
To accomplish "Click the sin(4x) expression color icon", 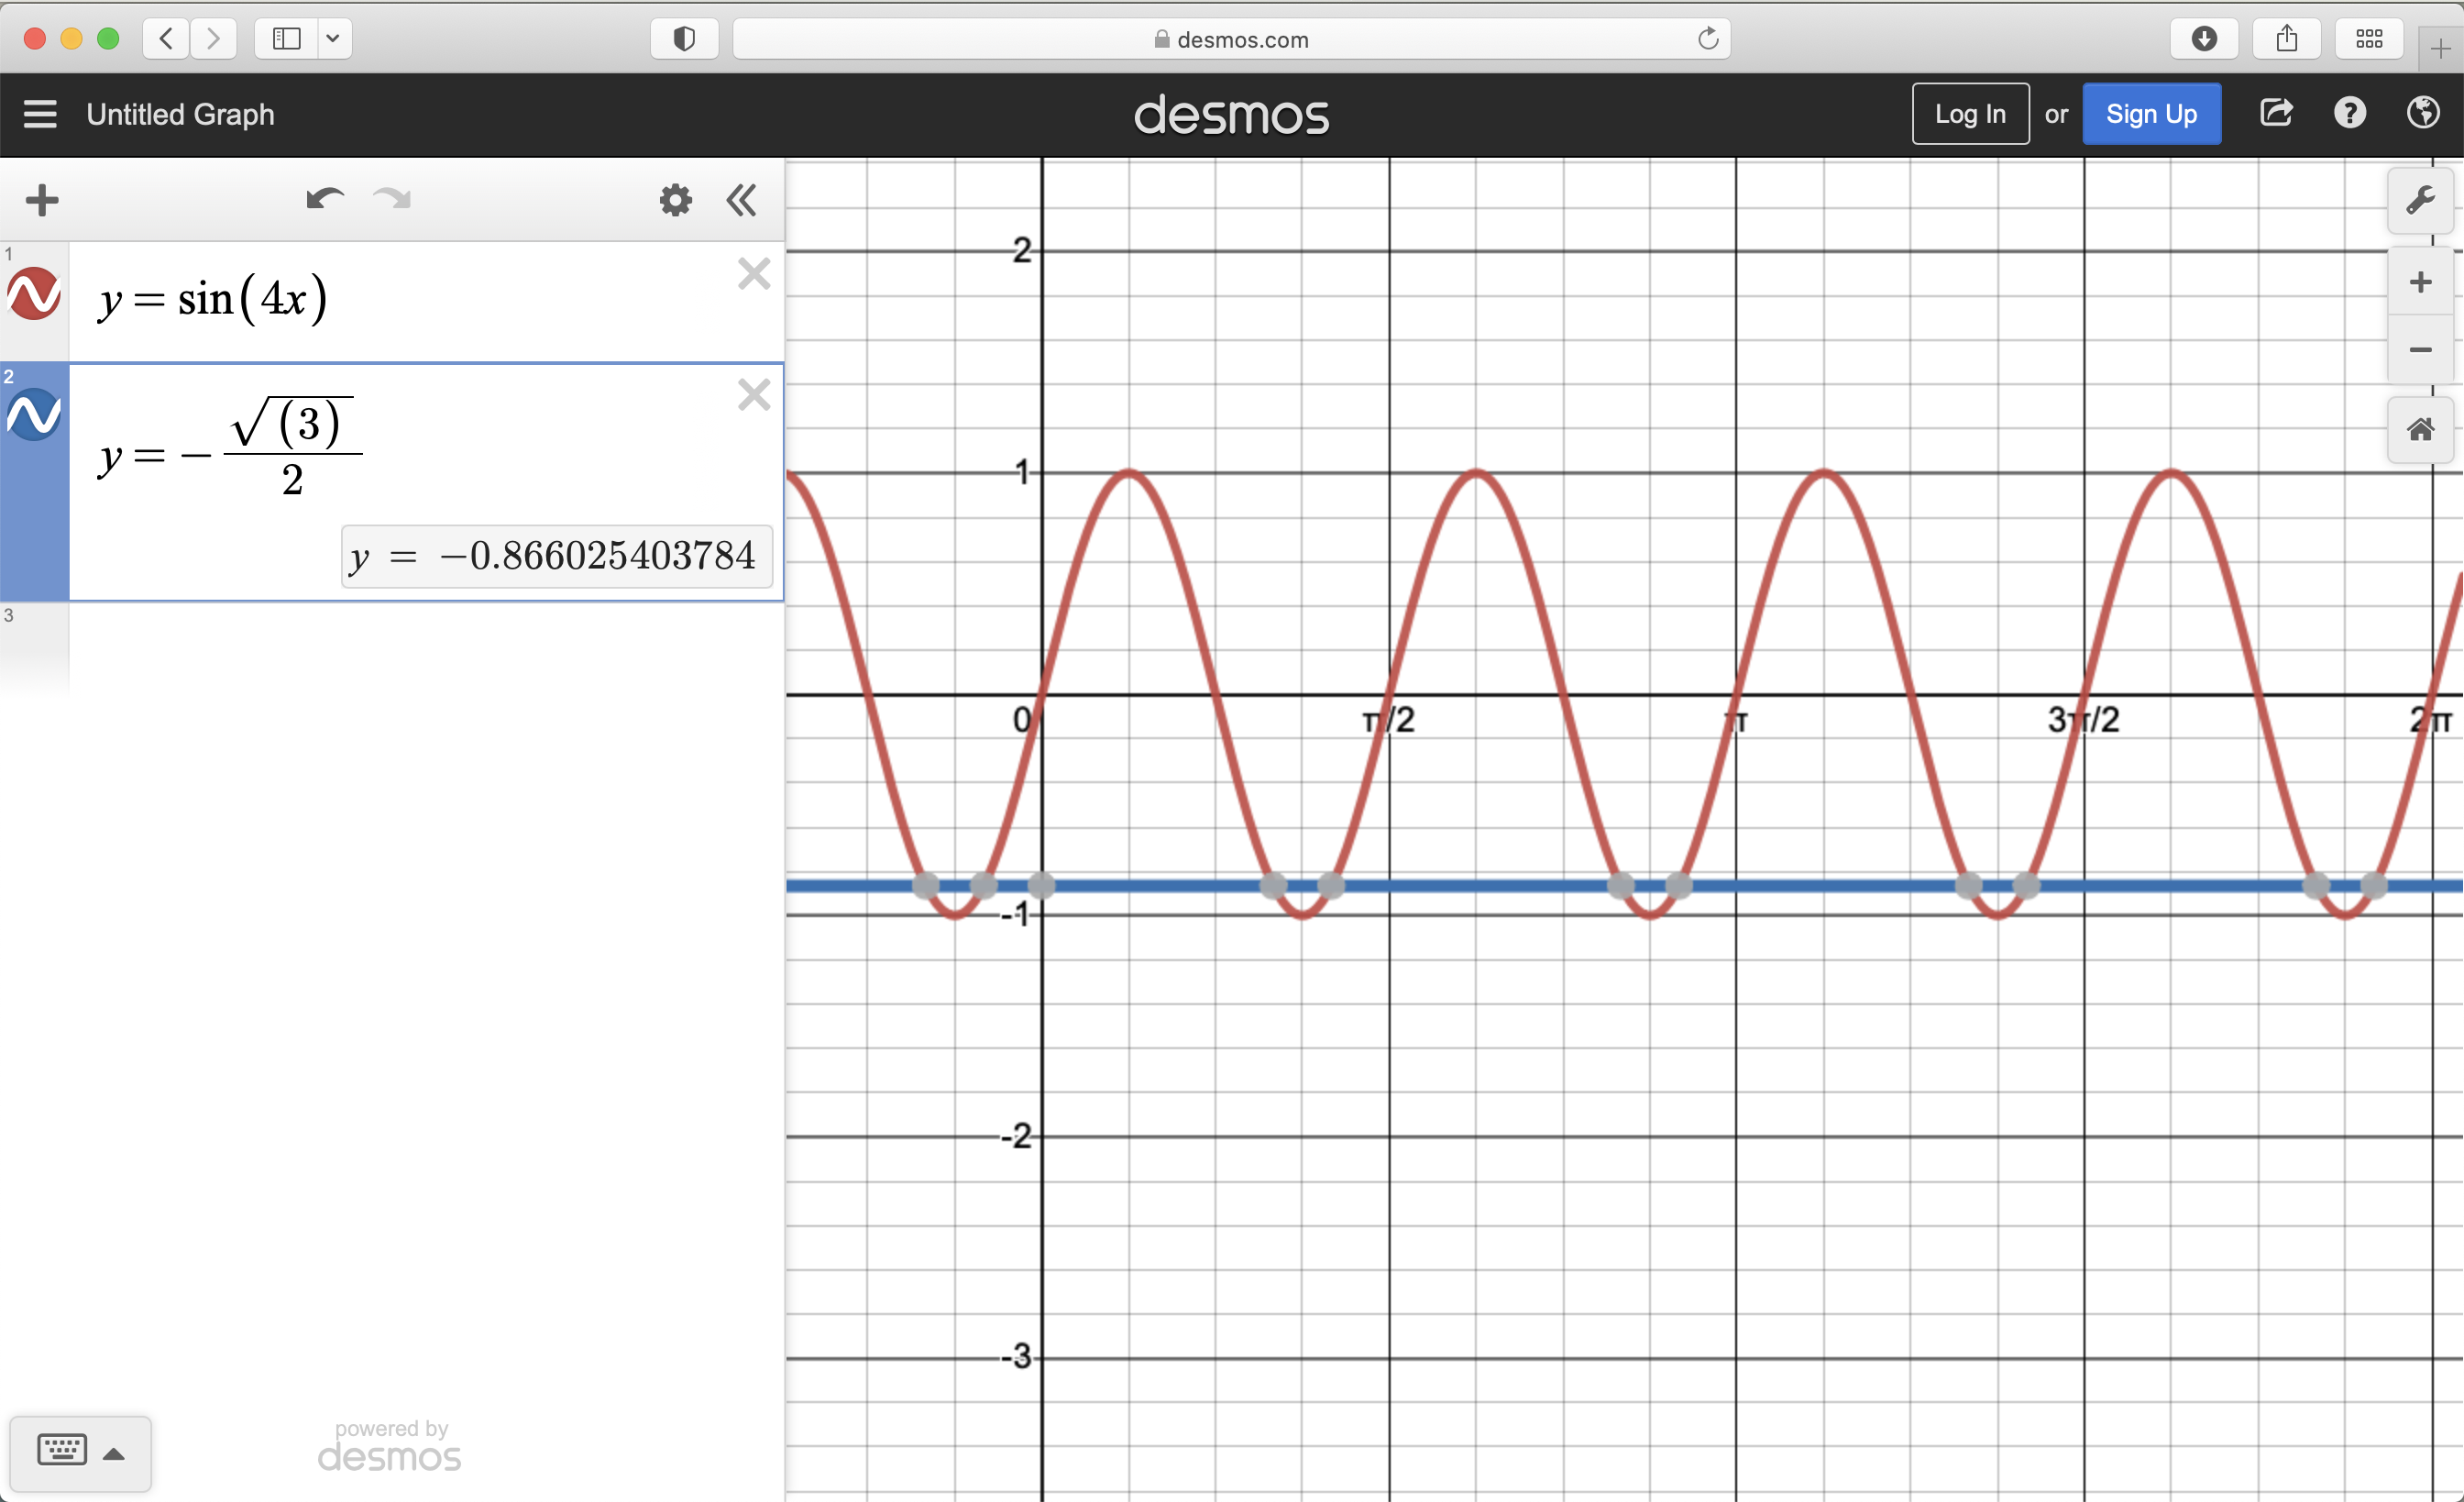I will [x=34, y=295].
